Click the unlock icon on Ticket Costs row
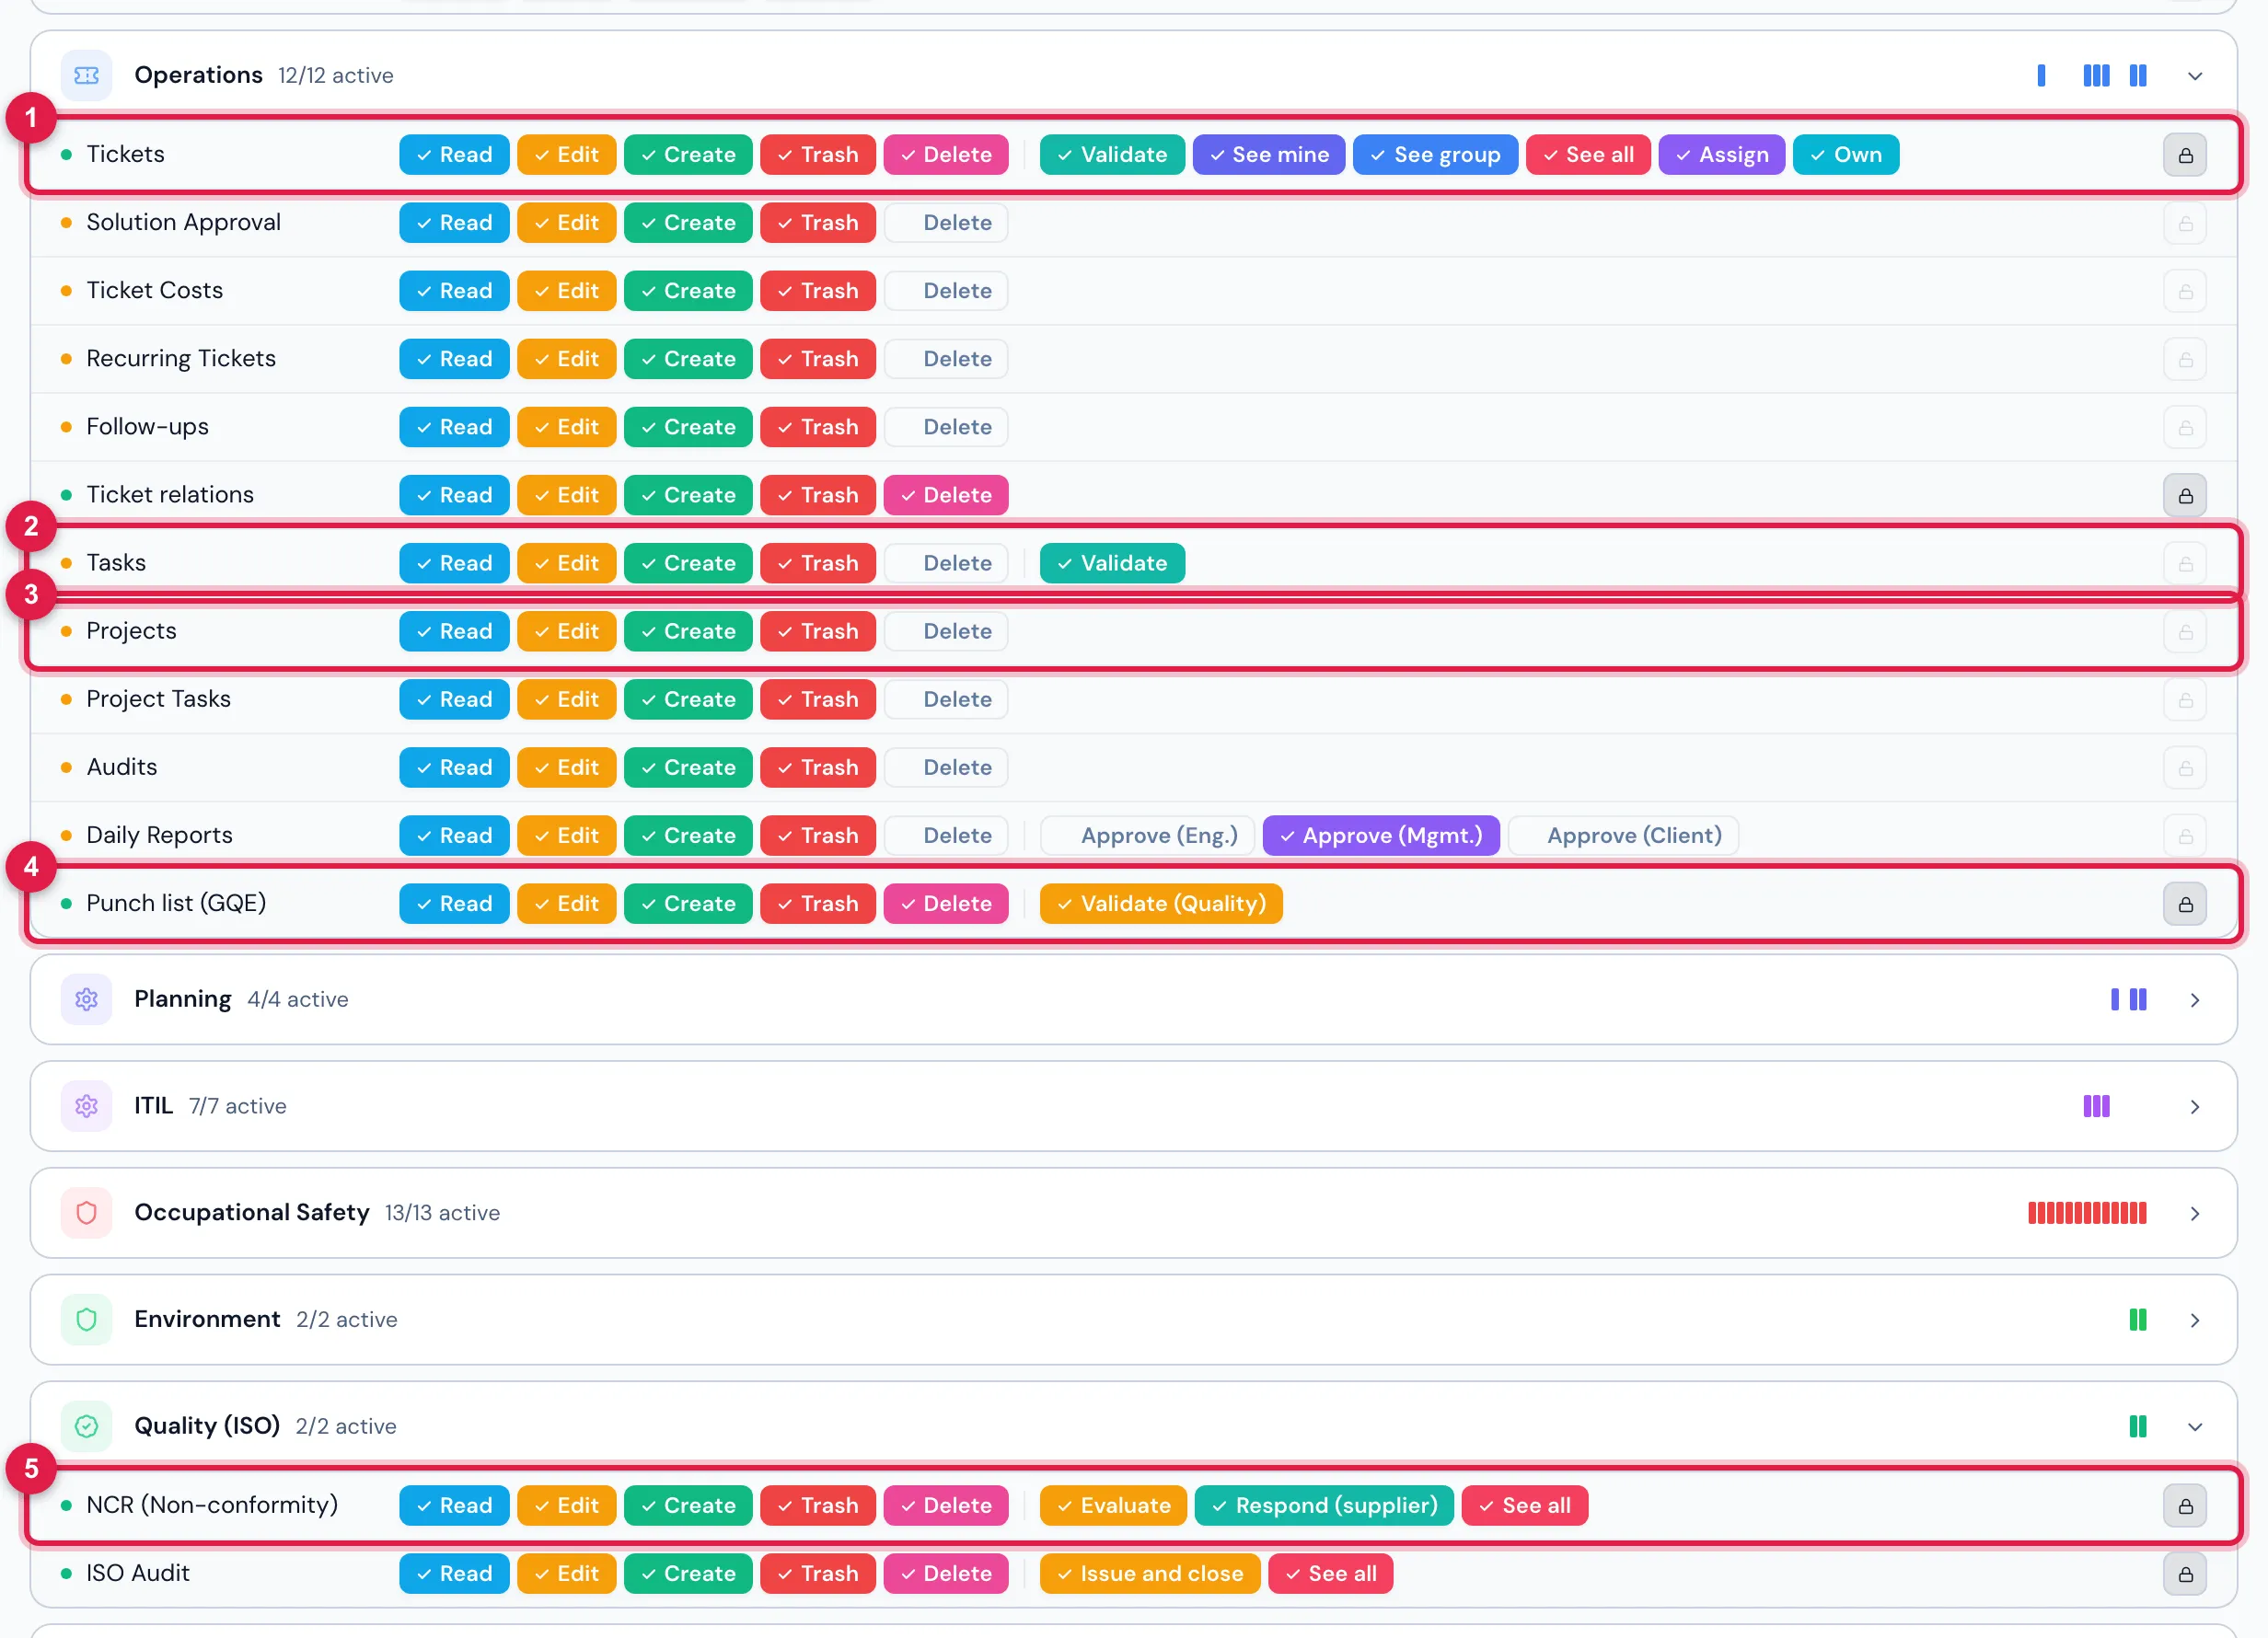The width and height of the screenshot is (2268, 1638). tap(2185, 291)
